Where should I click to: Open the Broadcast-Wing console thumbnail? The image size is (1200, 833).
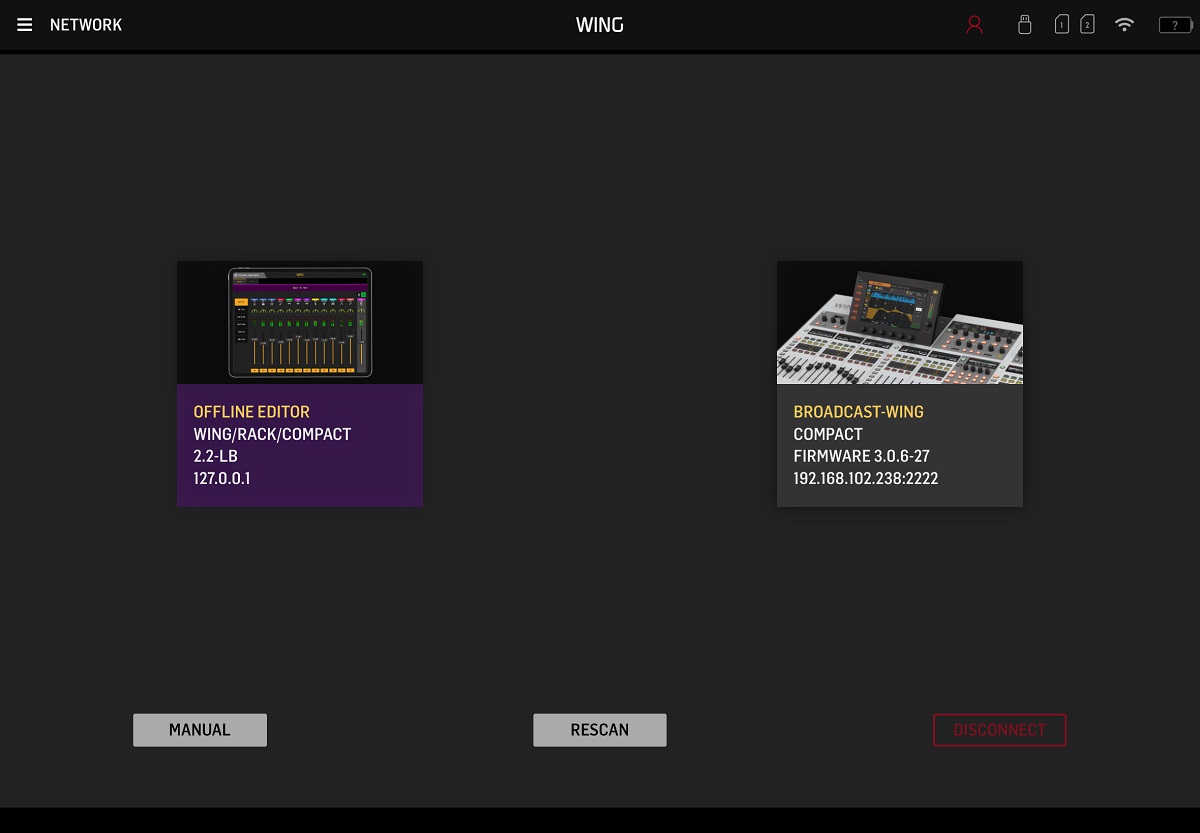(x=900, y=322)
